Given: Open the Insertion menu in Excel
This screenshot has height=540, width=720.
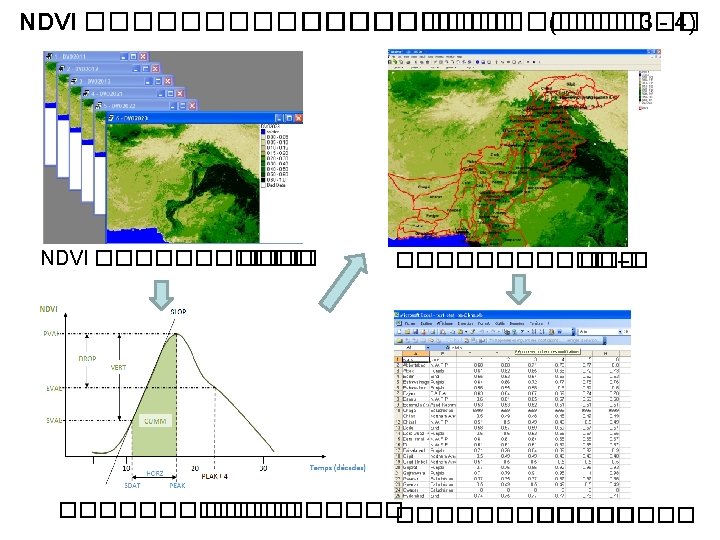Looking at the screenshot, I should click(465, 324).
